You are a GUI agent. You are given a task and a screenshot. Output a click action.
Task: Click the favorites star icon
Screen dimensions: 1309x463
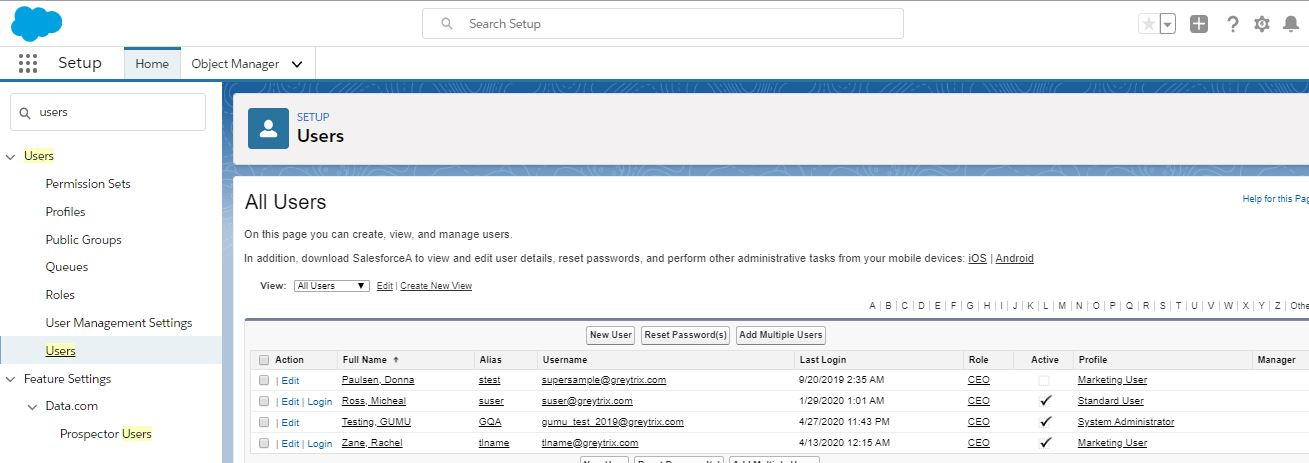(1148, 24)
